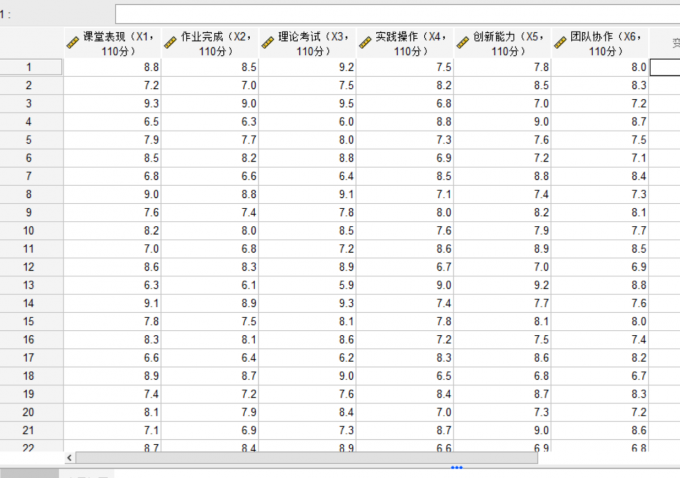Select row header 5
This screenshot has height=478, width=680.
(x=31, y=140)
